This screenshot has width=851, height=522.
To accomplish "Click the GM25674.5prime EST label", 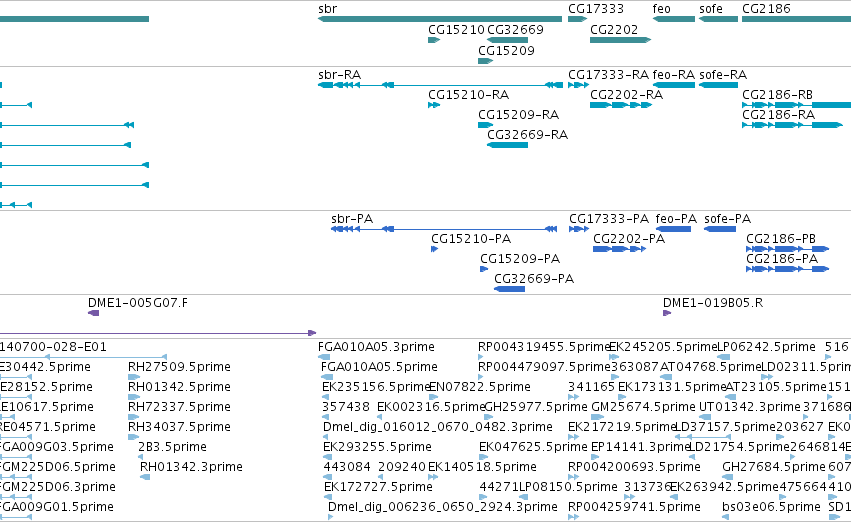I will click(643, 408).
